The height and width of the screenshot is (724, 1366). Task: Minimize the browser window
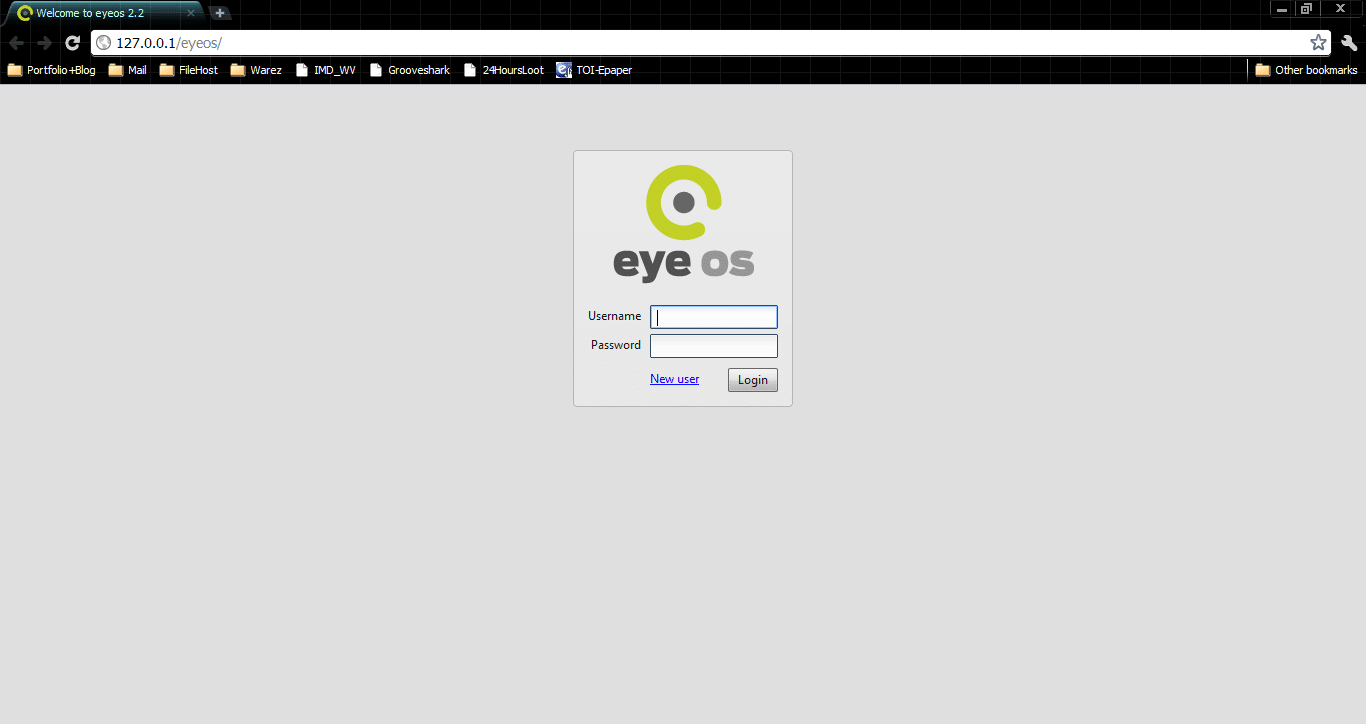point(1282,9)
